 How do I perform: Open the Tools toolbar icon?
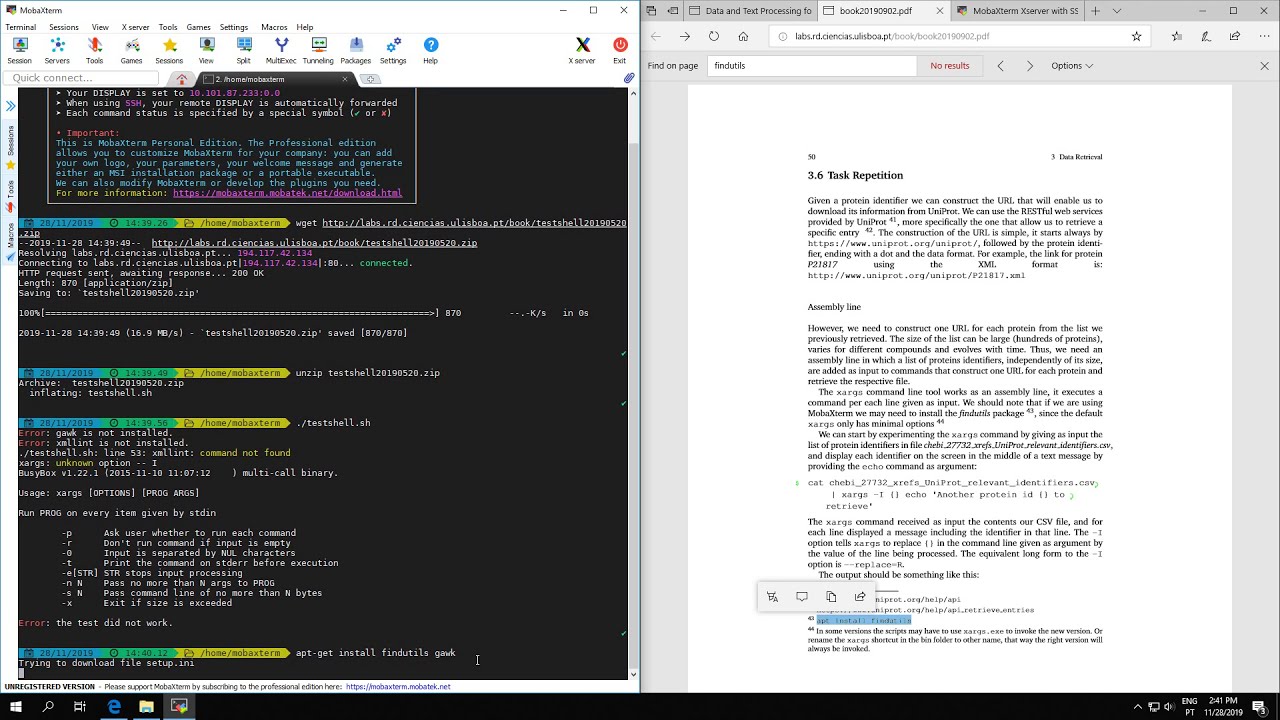point(94,51)
